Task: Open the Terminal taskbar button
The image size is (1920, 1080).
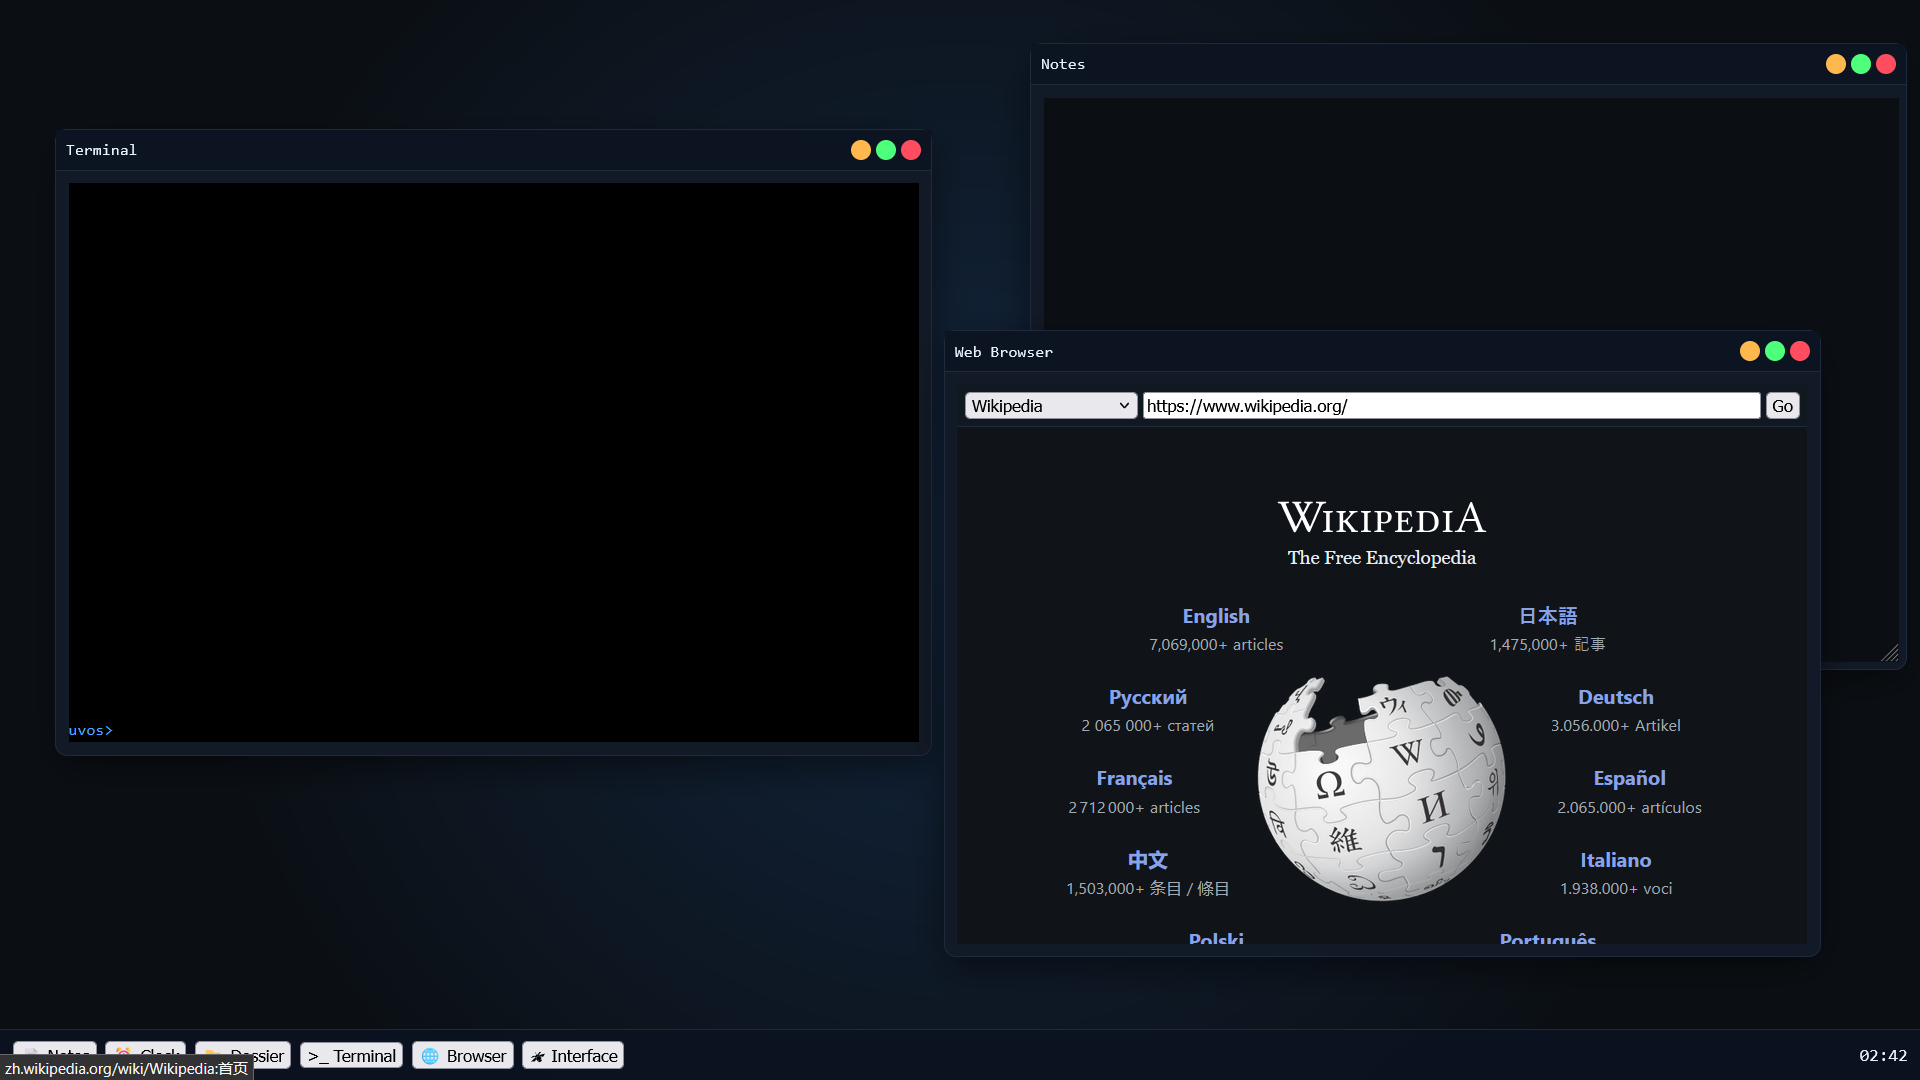Action: [x=352, y=1056]
